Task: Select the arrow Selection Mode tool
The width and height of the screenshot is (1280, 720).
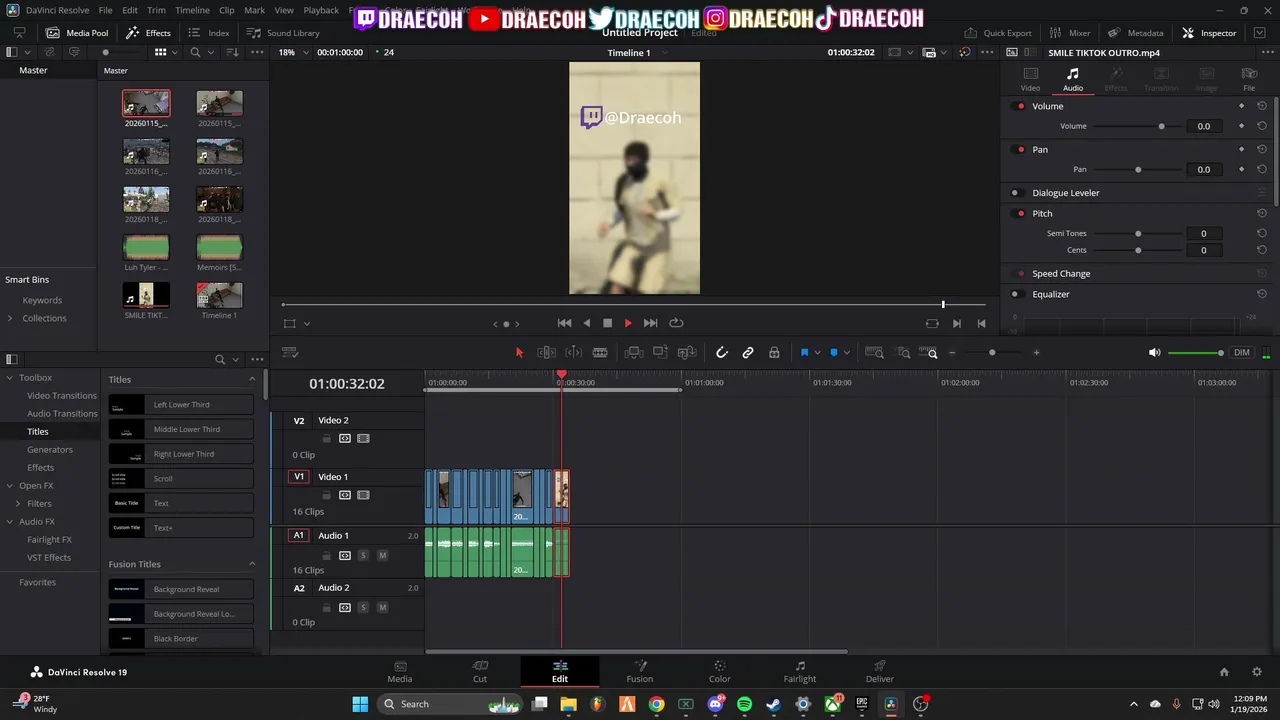Action: pyautogui.click(x=519, y=352)
